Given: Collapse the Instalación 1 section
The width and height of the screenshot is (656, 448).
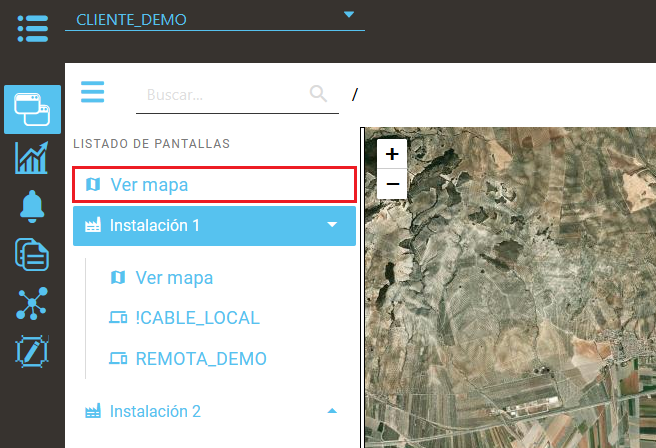Looking at the screenshot, I should click(x=333, y=226).
